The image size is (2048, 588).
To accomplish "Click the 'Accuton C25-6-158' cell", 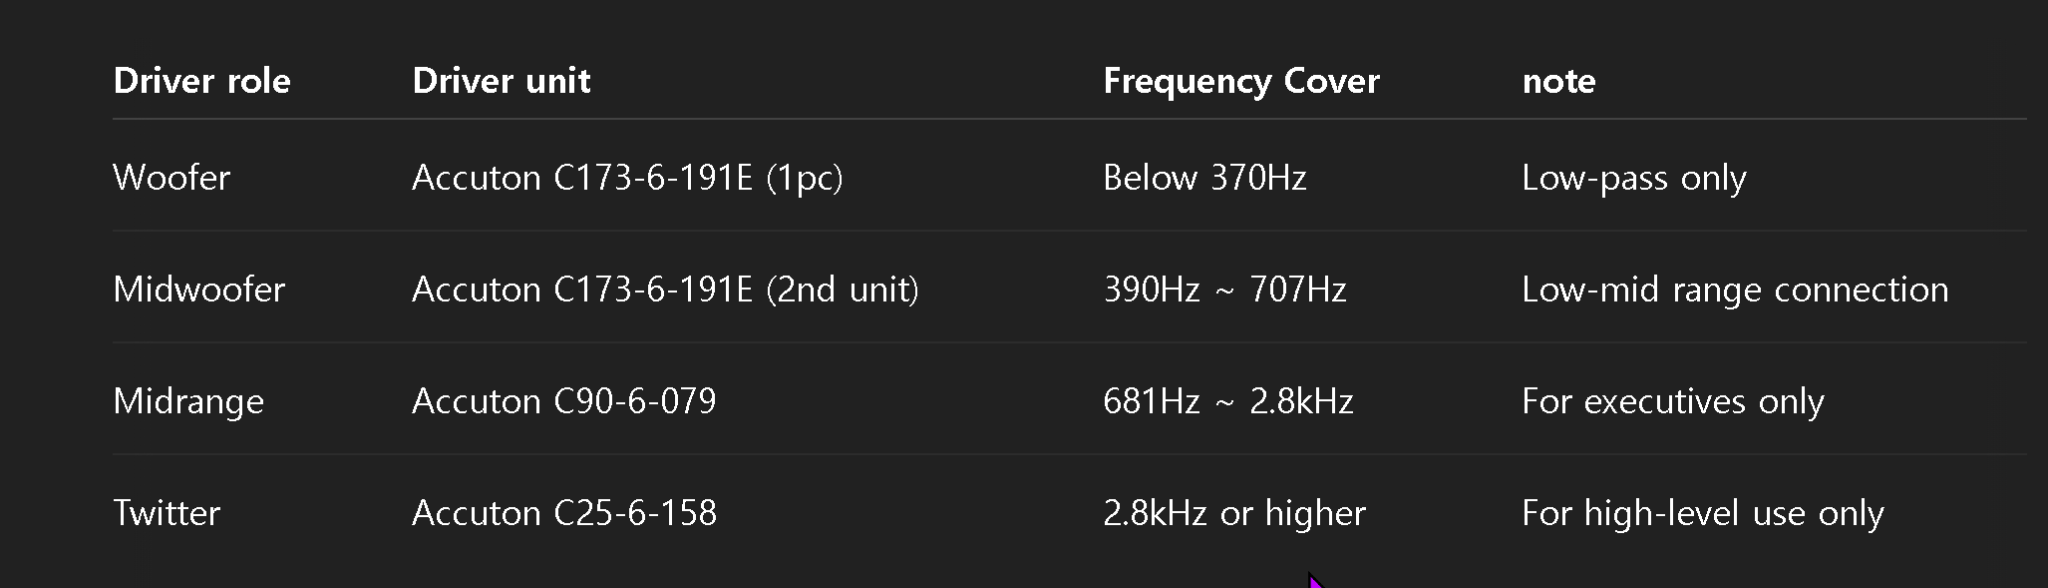I will (564, 514).
